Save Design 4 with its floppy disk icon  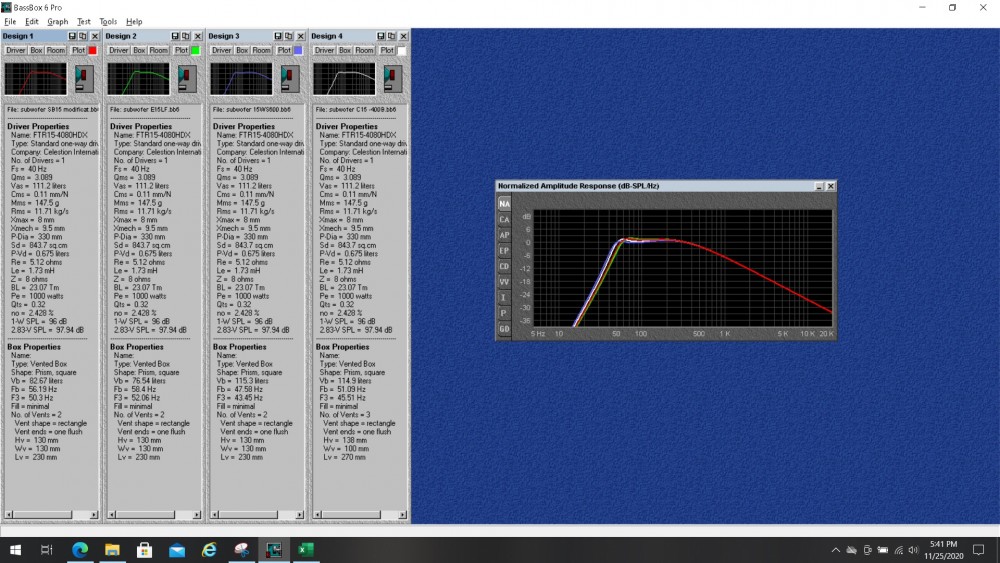click(x=381, y=36)
